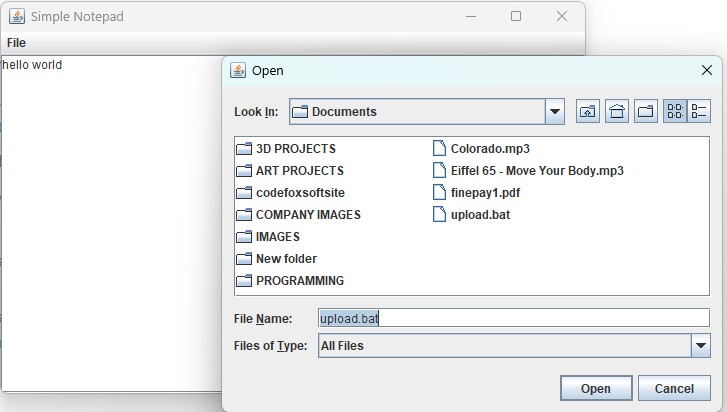Select the "PROGRAMMING" name text

[x=300, y=281]
